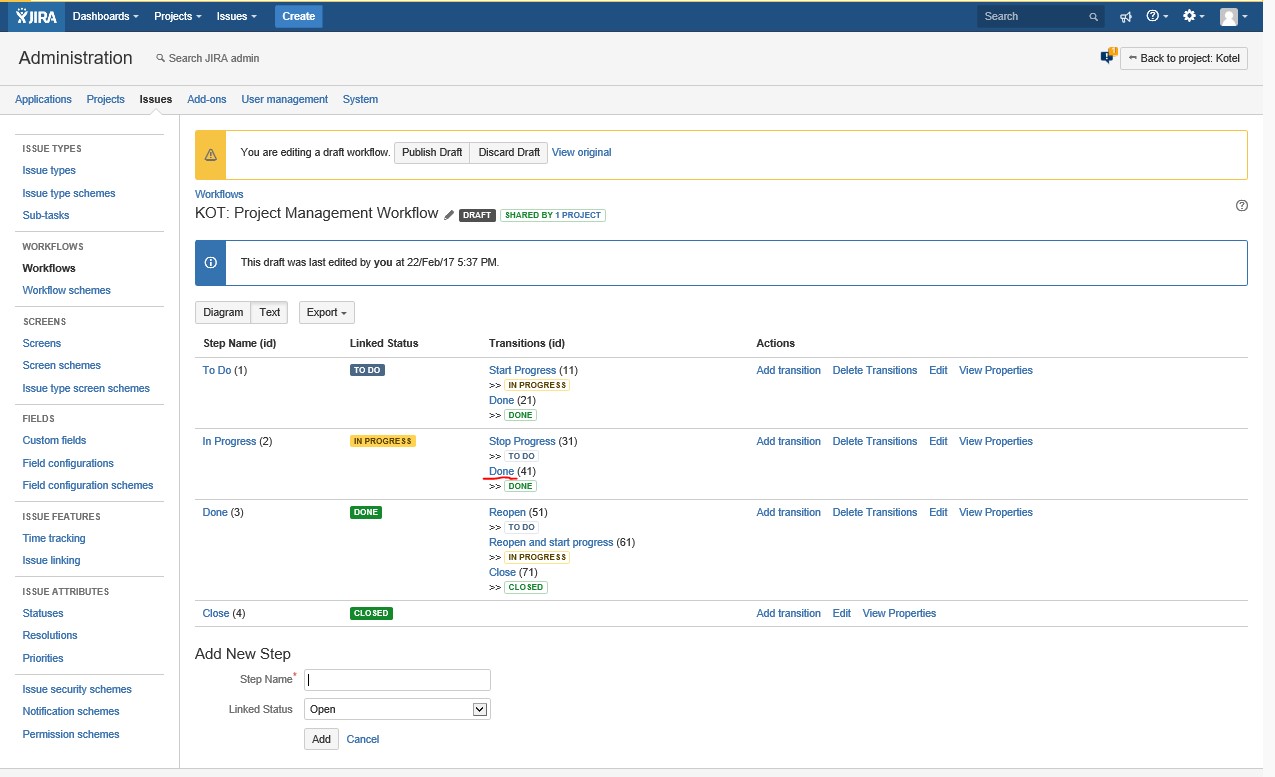Viewport: 1275px width, 777px height.
Task: Expand the Dashboards menu
Action: tap(106, 16)
